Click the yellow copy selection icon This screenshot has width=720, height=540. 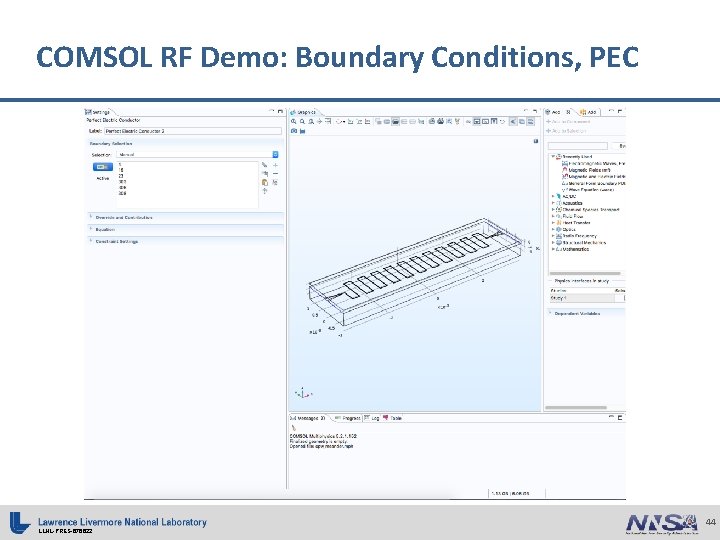pos(265,182)
